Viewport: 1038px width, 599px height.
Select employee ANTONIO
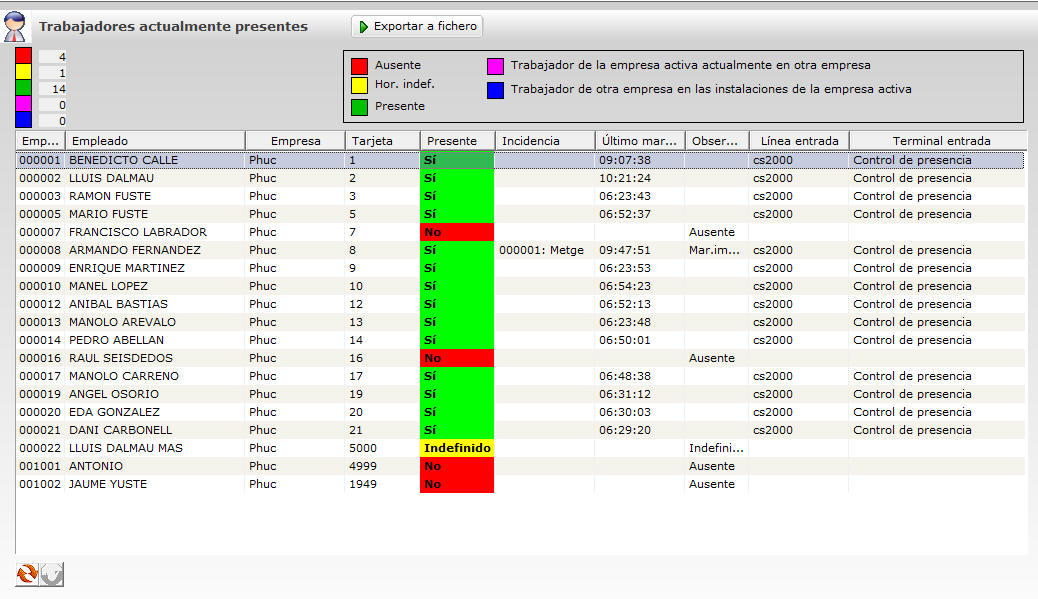(x=96, y=466)
